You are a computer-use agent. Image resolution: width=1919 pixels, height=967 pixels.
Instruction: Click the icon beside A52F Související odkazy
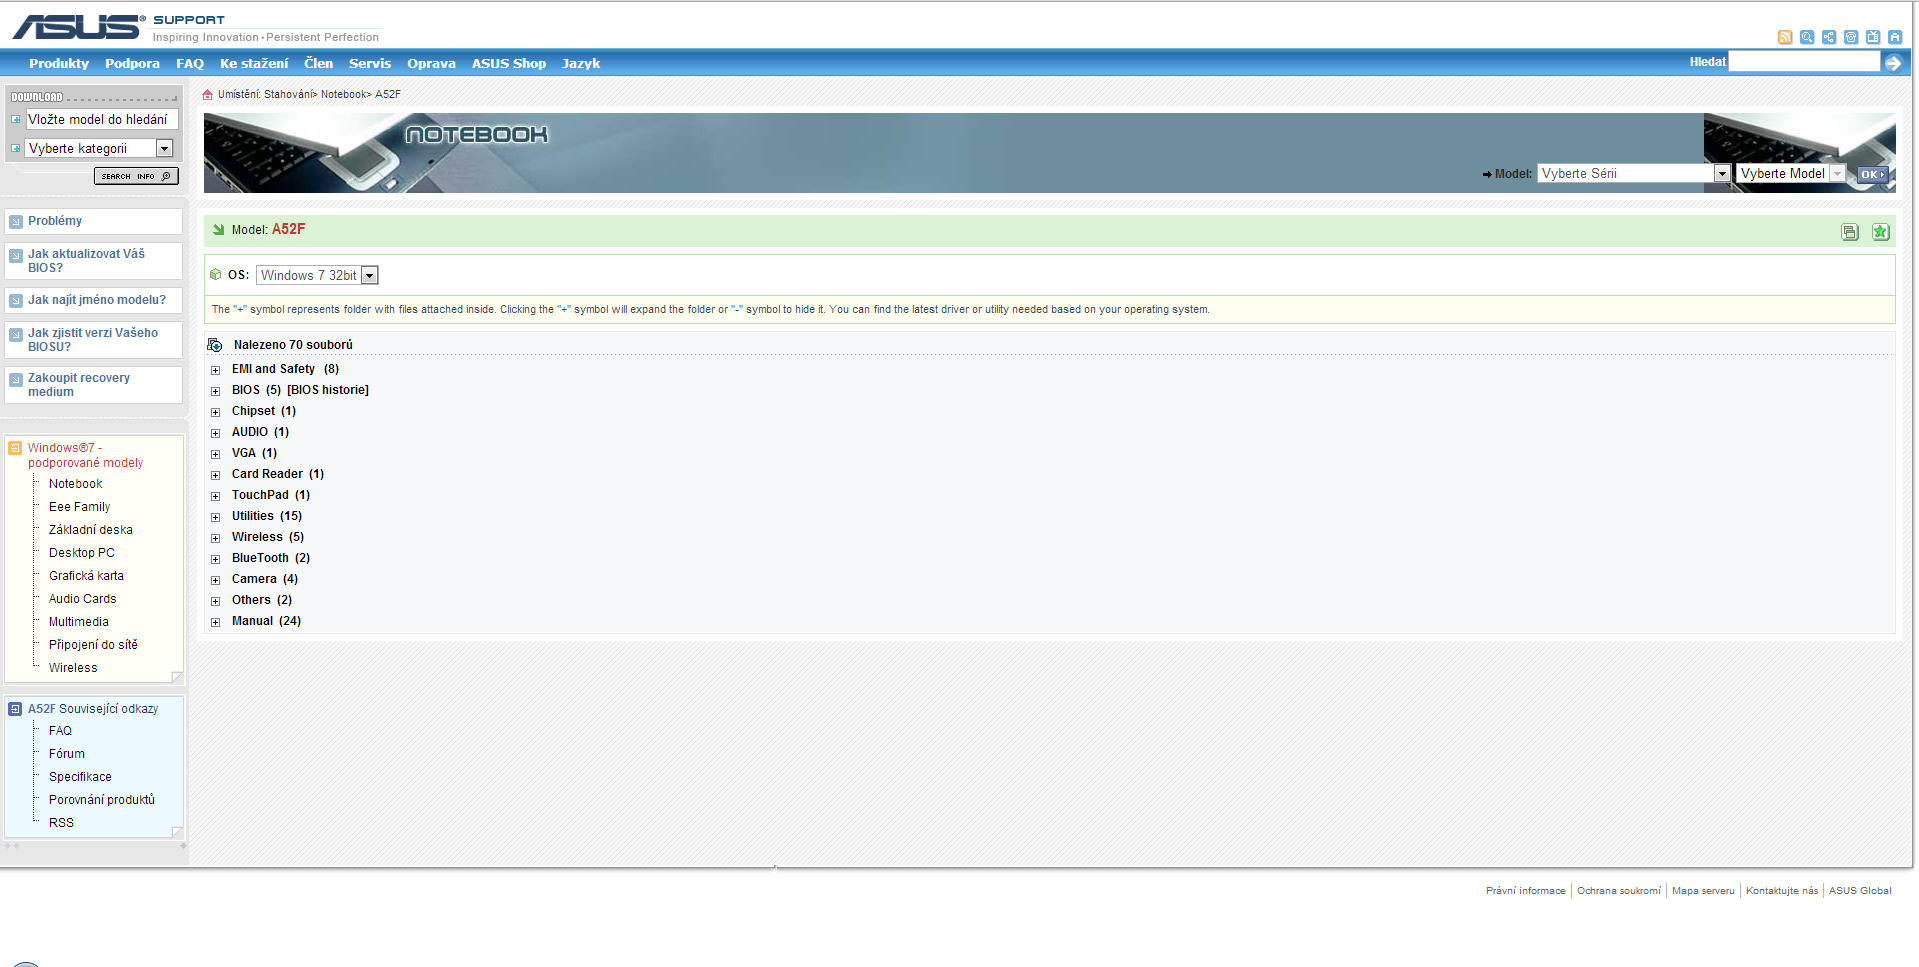(x=15, y=709)
